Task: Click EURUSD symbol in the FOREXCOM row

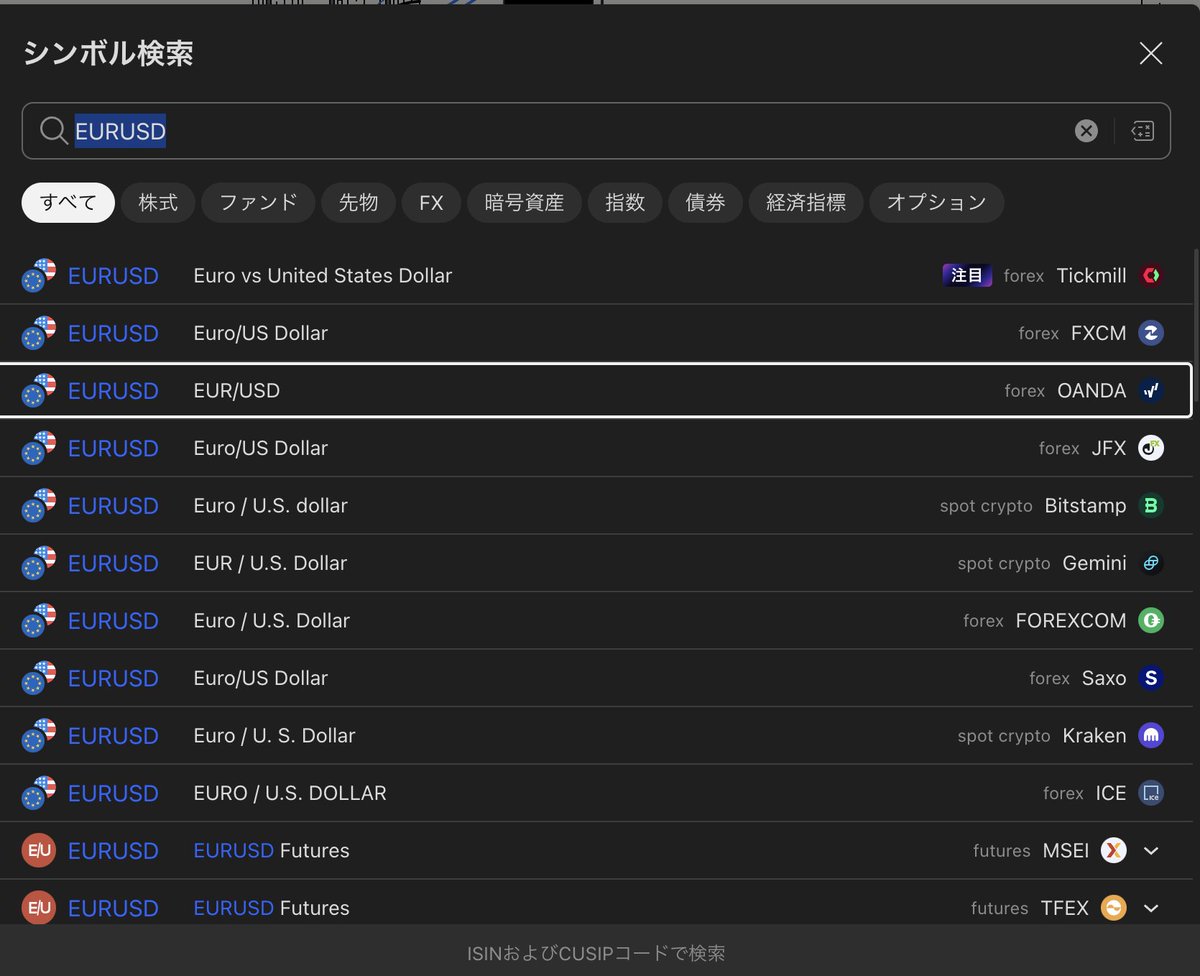Action: coord(113,620)
